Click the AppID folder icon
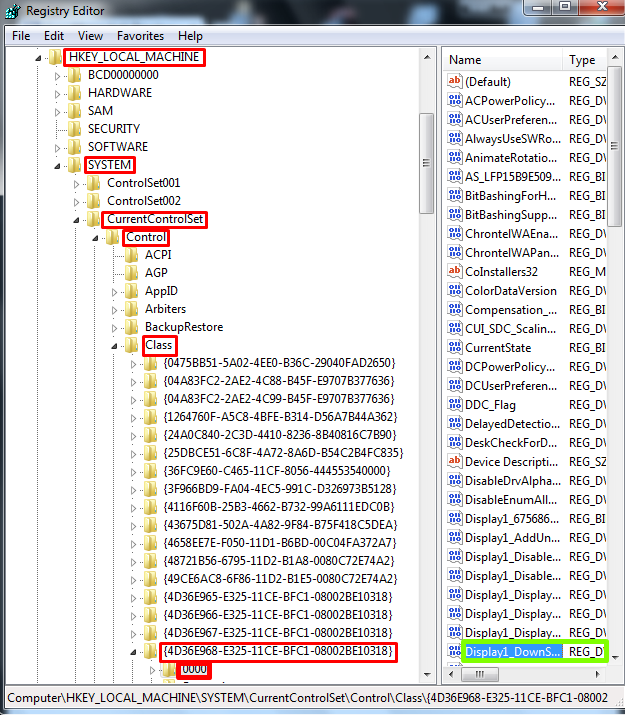Viewport: 625px width, 715px height. click(x=131, y=291)
